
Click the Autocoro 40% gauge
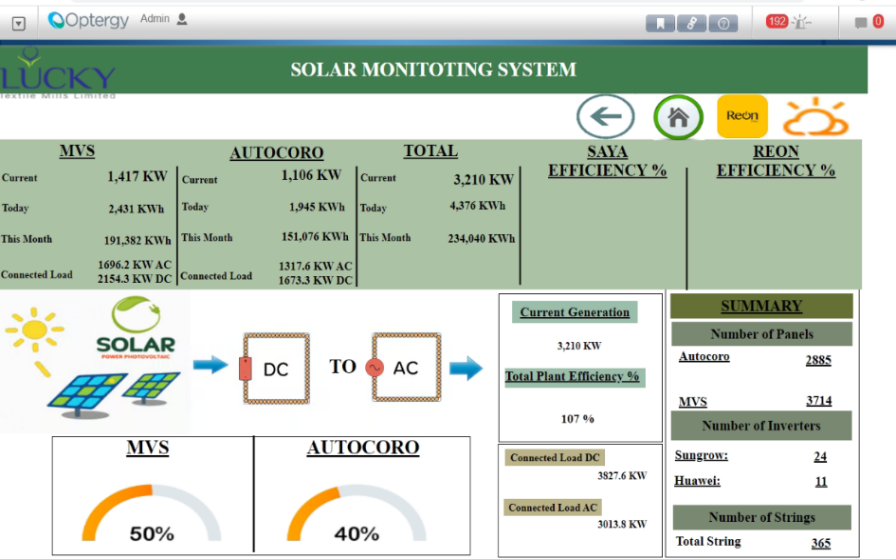(357, 513)
